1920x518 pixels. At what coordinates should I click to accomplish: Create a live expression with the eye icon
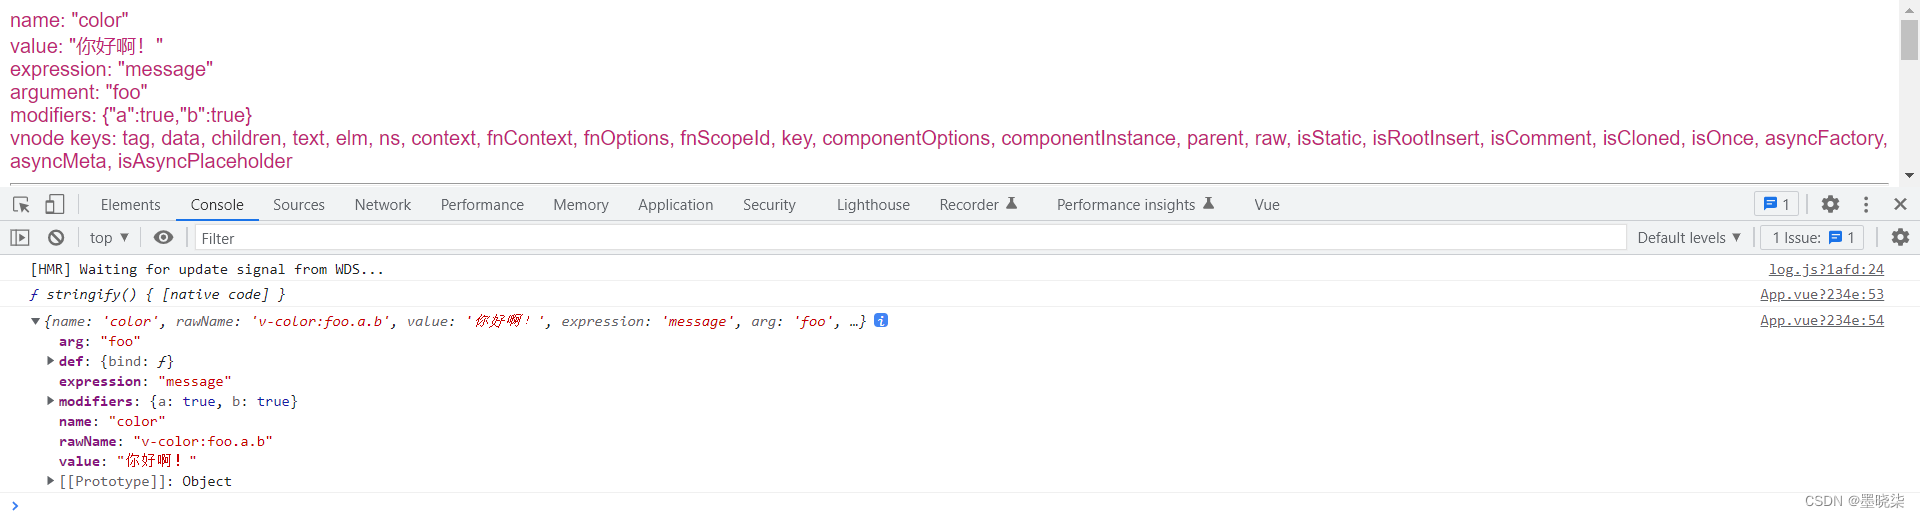[x=163, y=237]
